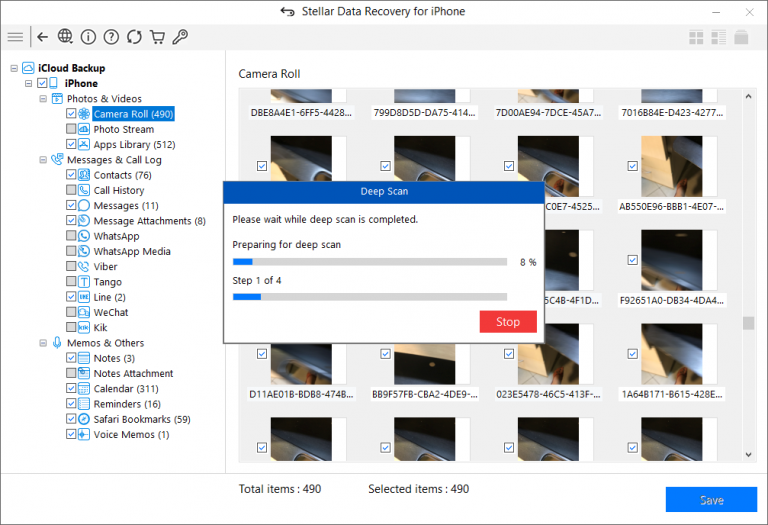Uncheck the Contacts (76) checkbox
Screen dimensions: 768x525
click(71, 175)
